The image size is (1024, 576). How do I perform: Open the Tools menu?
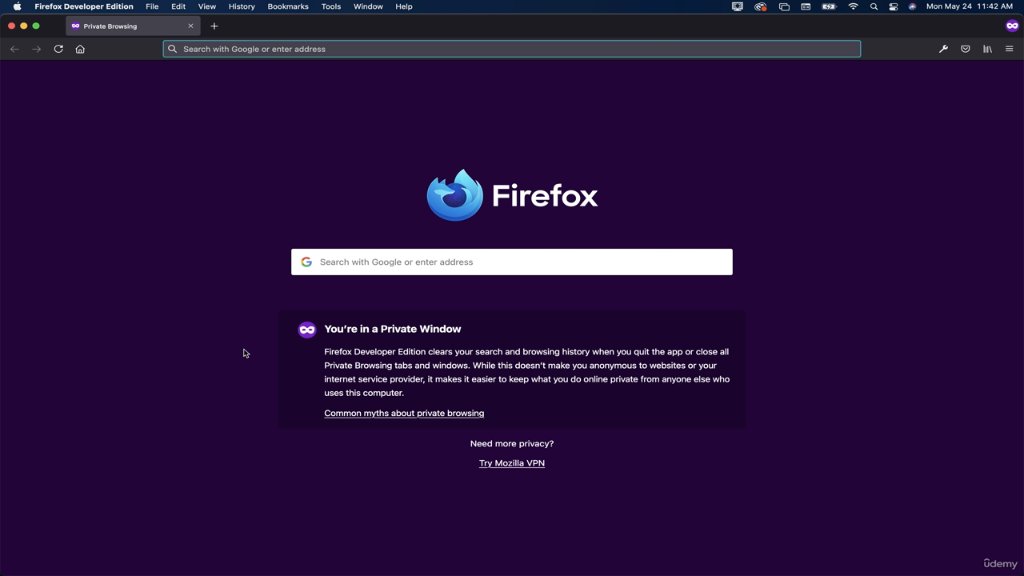click(331, 7)
